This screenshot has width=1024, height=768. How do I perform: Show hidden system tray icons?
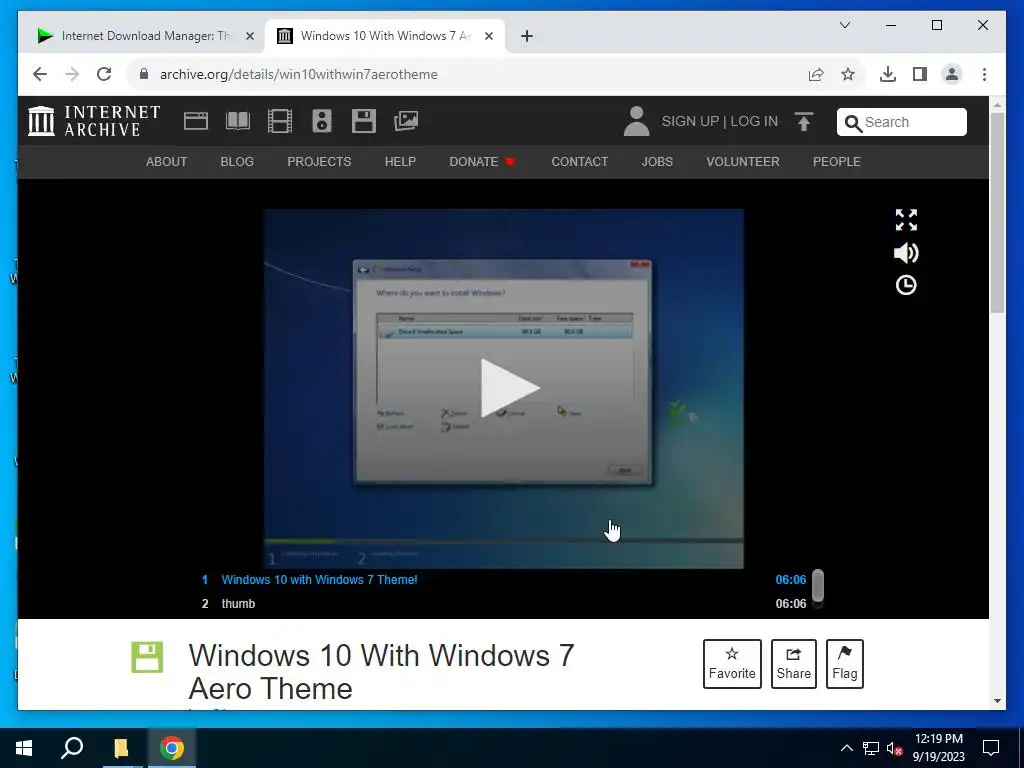point(846,748)
